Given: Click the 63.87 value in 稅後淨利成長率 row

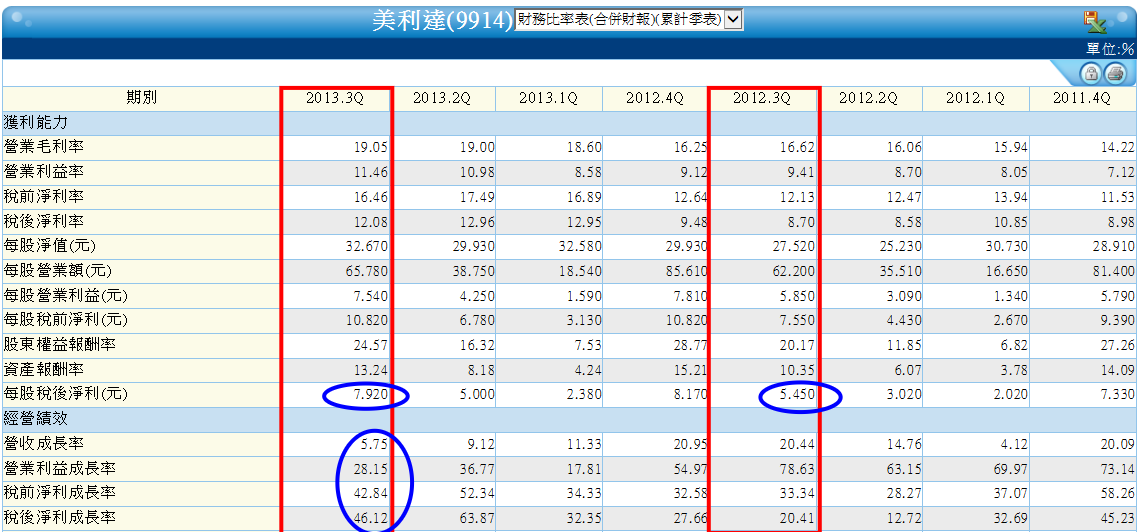Looking at the screenshot, I should coord(480,518).
